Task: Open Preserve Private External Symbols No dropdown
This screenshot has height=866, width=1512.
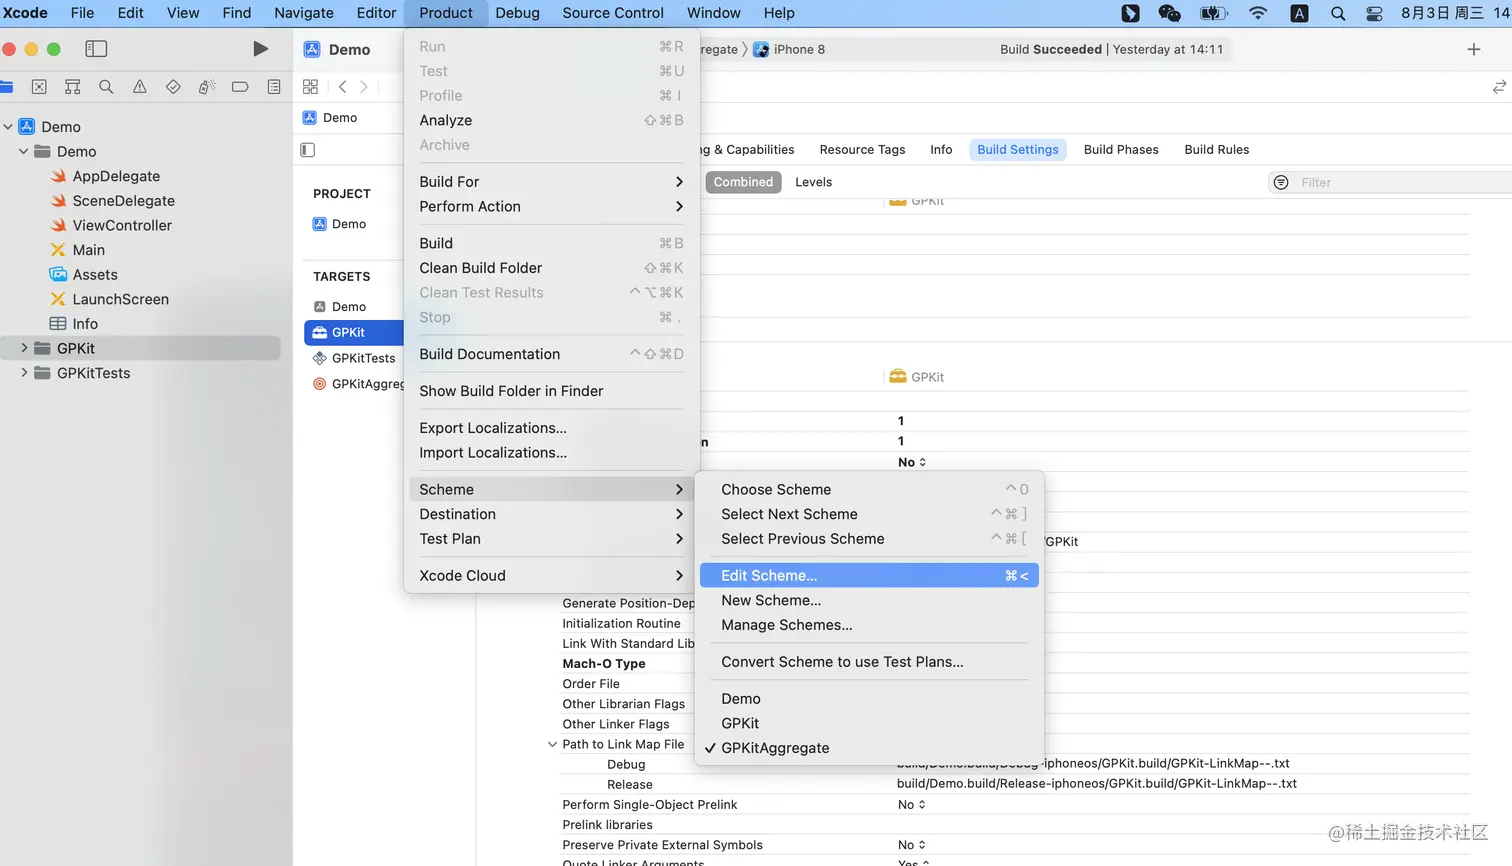Action: click(x=911, y=845)
